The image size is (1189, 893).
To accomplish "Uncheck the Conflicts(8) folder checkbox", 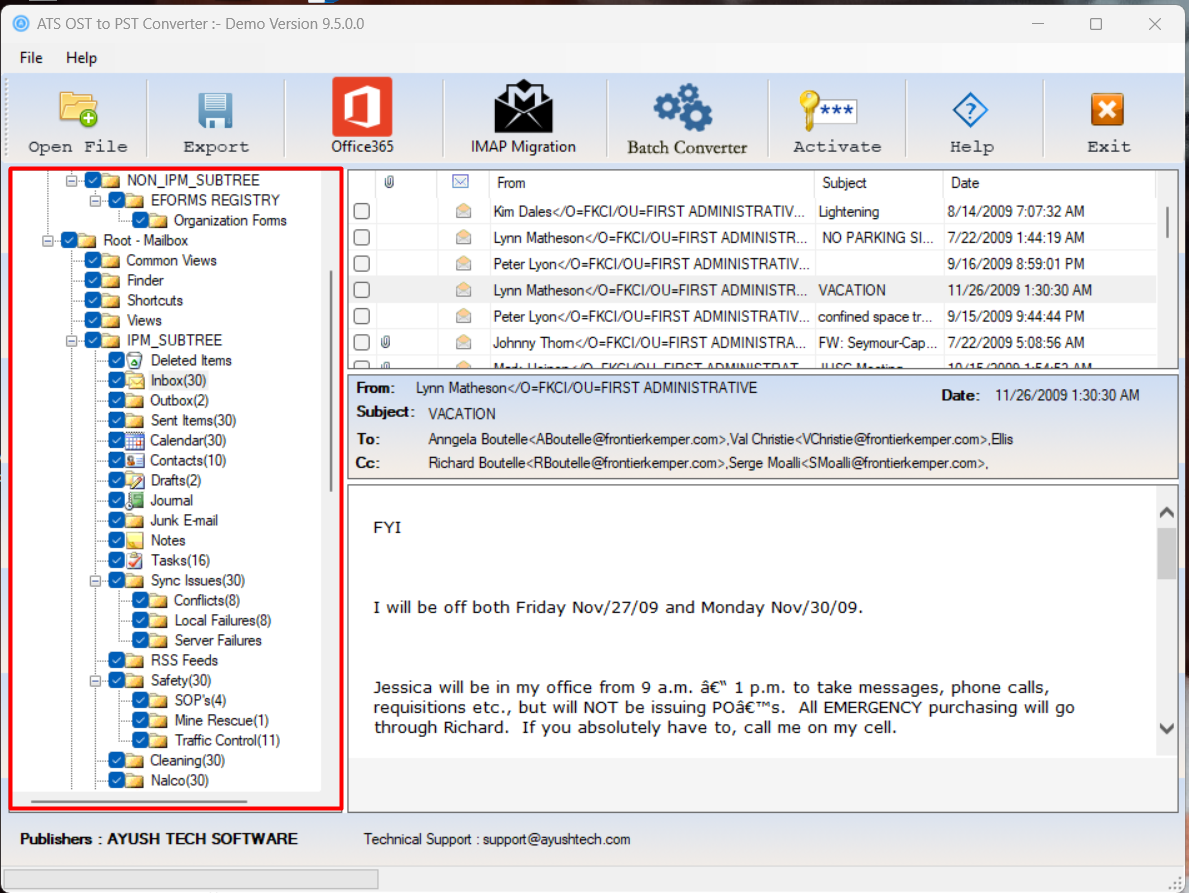I will [x=140, y=600].
